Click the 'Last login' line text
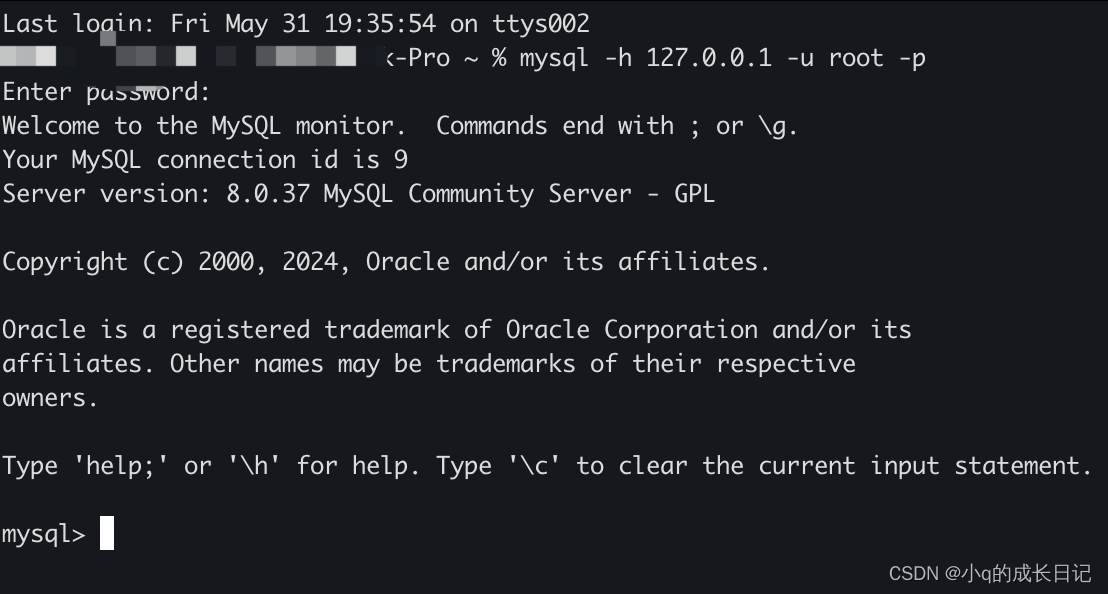This screenshot has width=1108, height=594. (x=296, y=24)
